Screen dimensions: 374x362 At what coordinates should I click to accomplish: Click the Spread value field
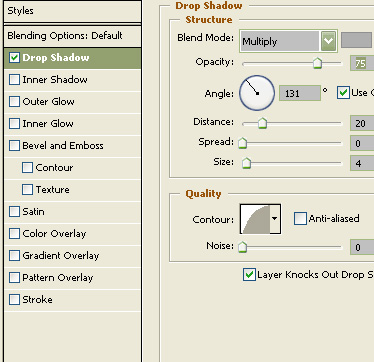pos(362,144)
